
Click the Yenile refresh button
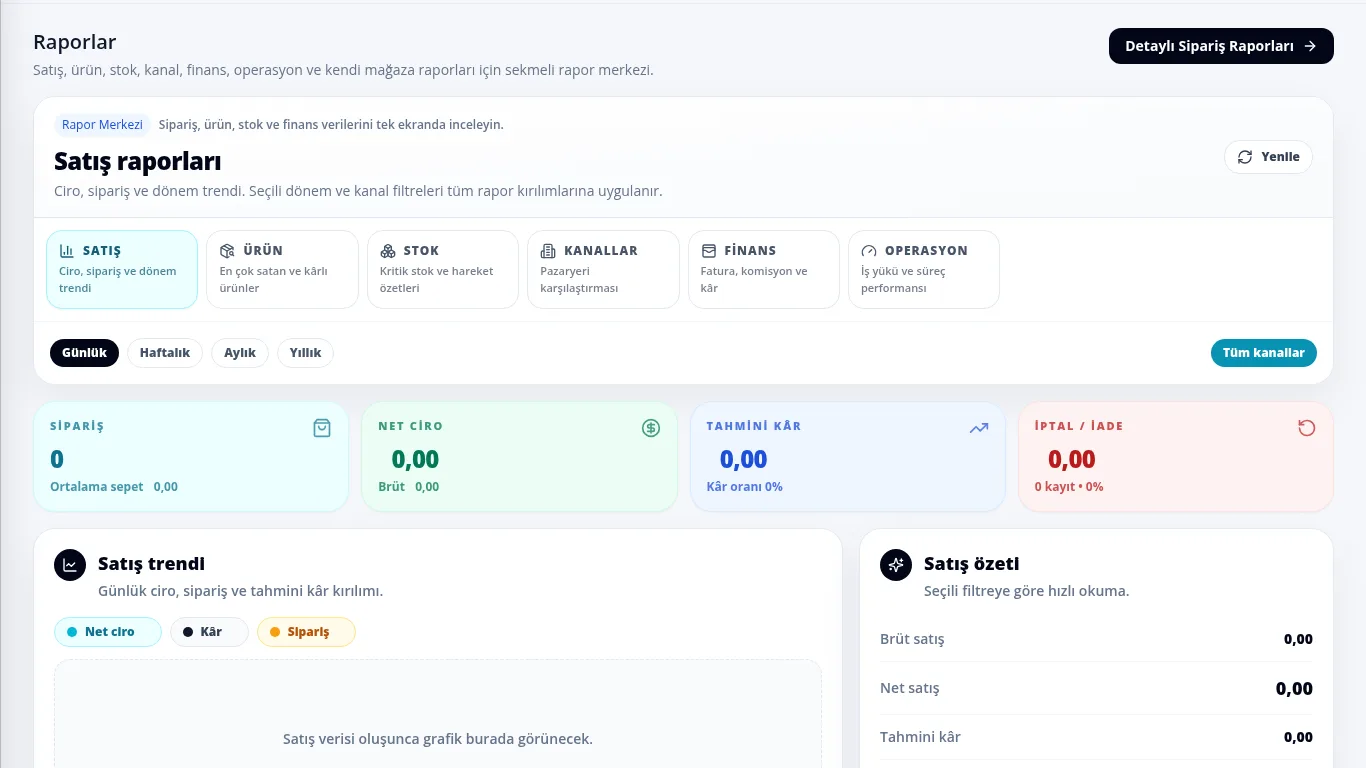coord(1268,157)
